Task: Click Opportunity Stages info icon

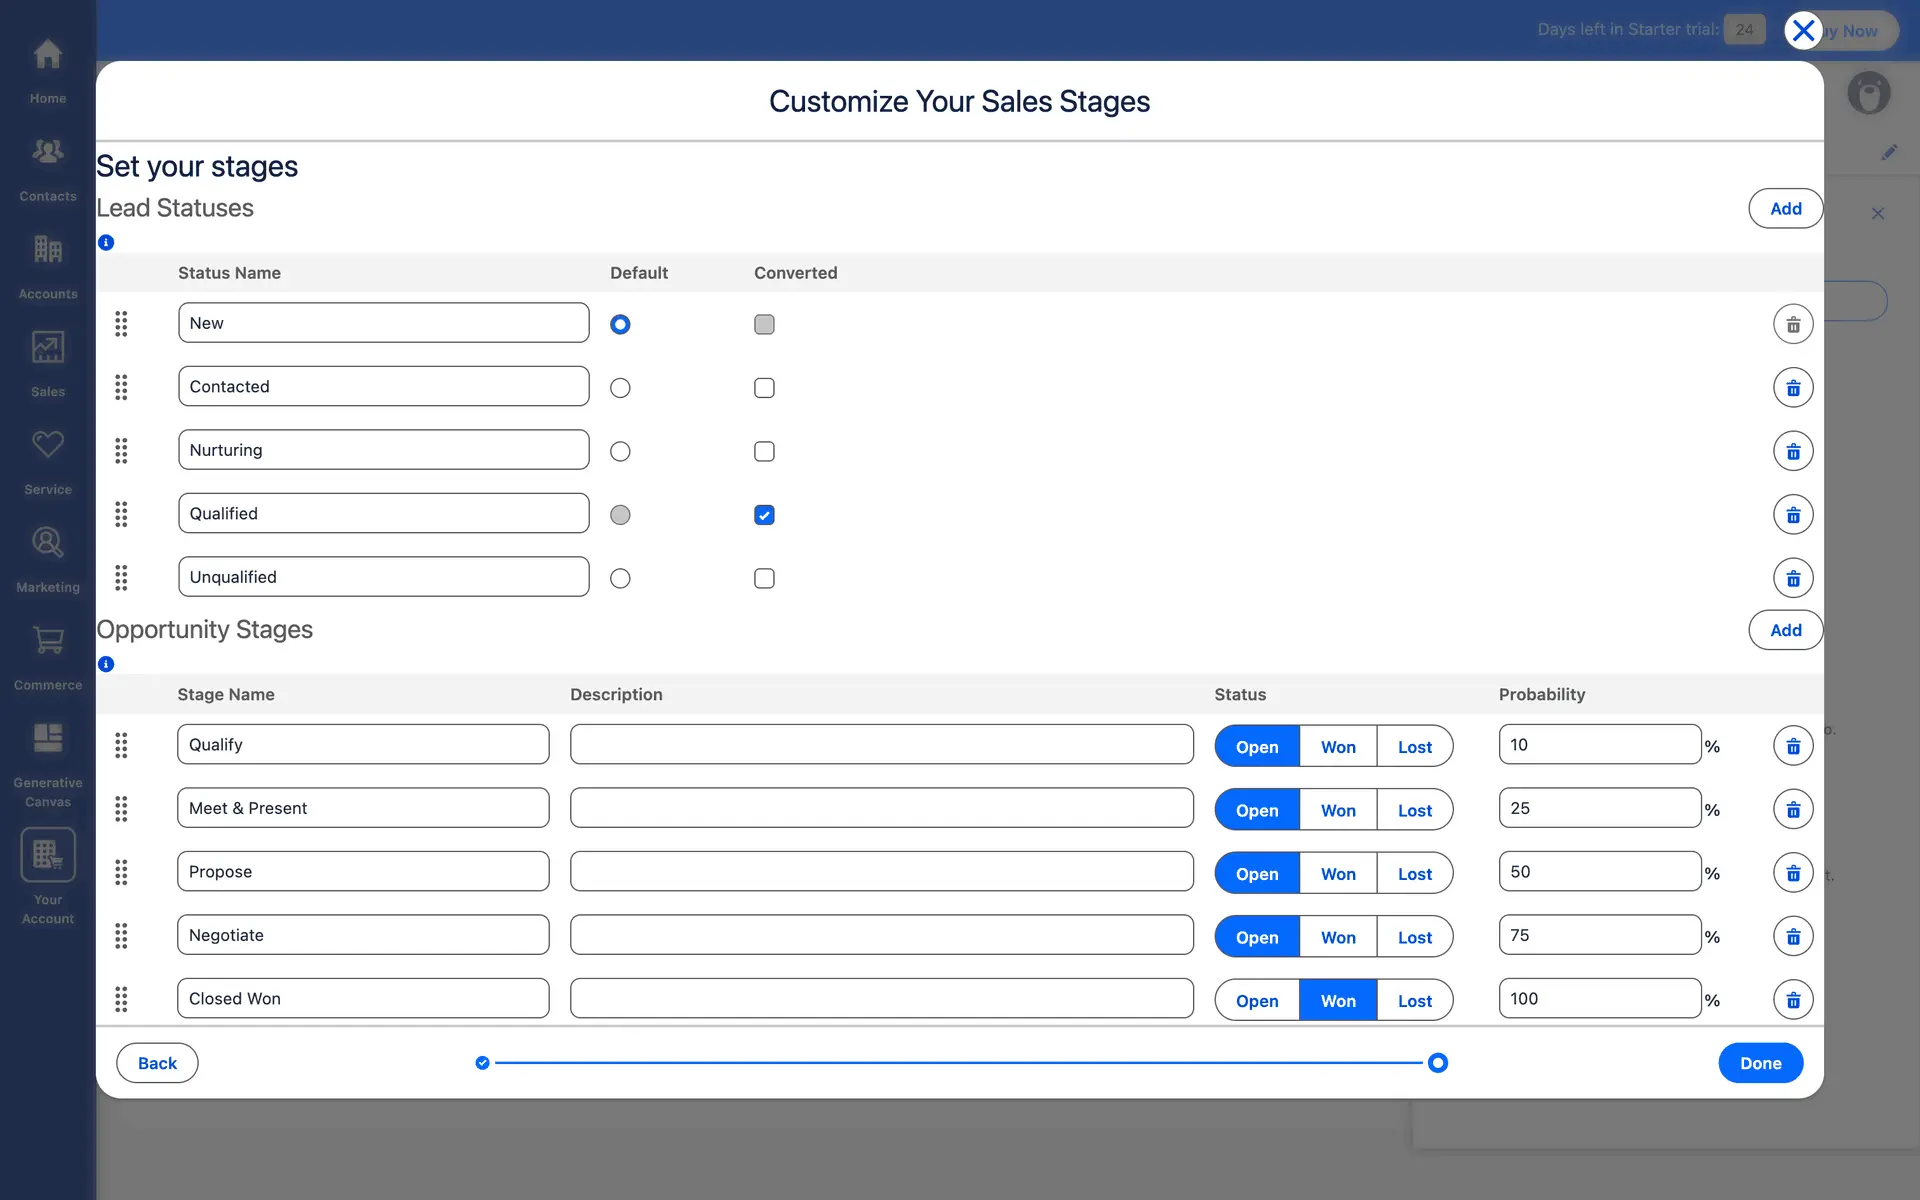Action: [x=106, y=664]
